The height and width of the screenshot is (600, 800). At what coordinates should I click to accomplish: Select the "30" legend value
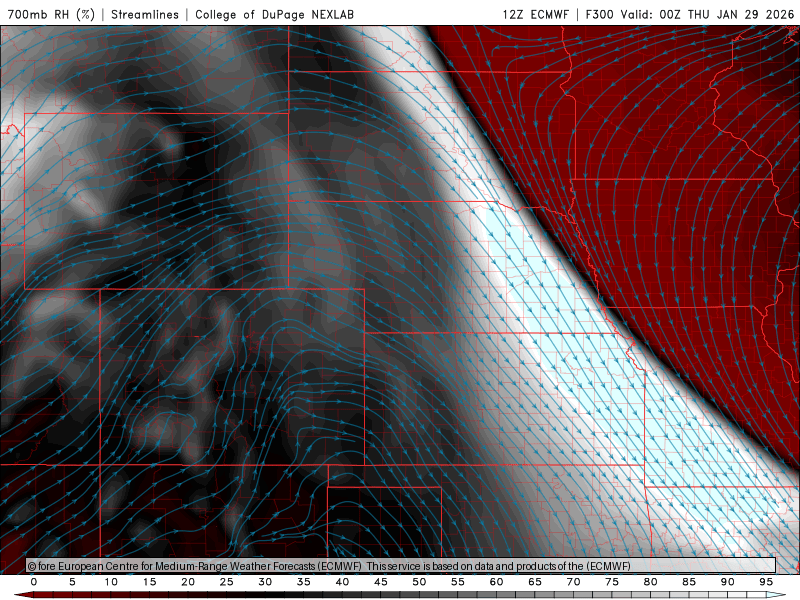(x=265, y=582)
